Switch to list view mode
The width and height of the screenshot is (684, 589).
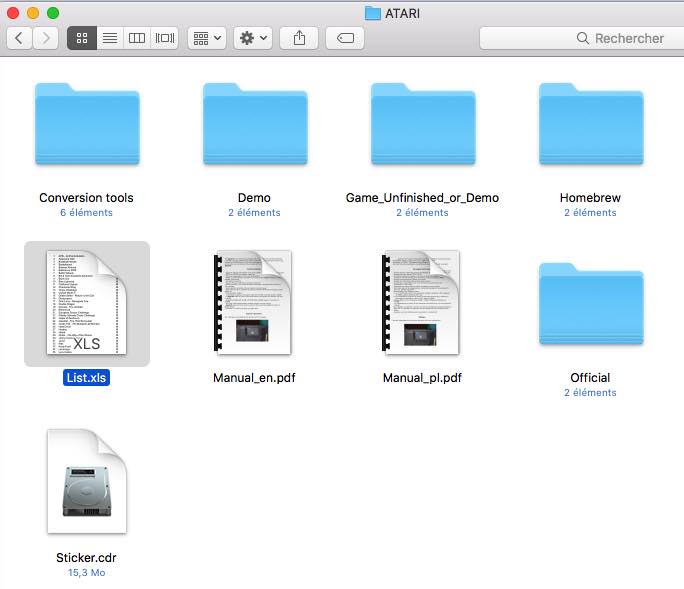(110, 38)
